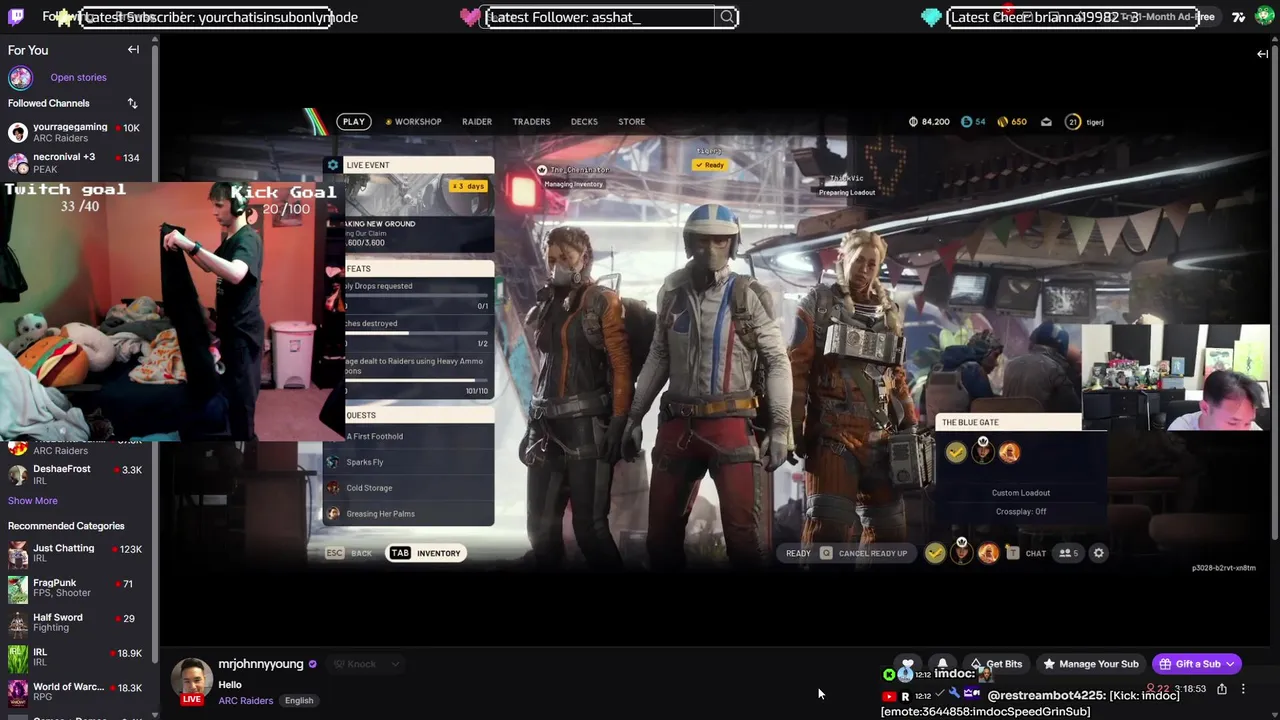Click Half Sword category thumbnail
This screenshot has height=720, width=1280.
(18, 623)
